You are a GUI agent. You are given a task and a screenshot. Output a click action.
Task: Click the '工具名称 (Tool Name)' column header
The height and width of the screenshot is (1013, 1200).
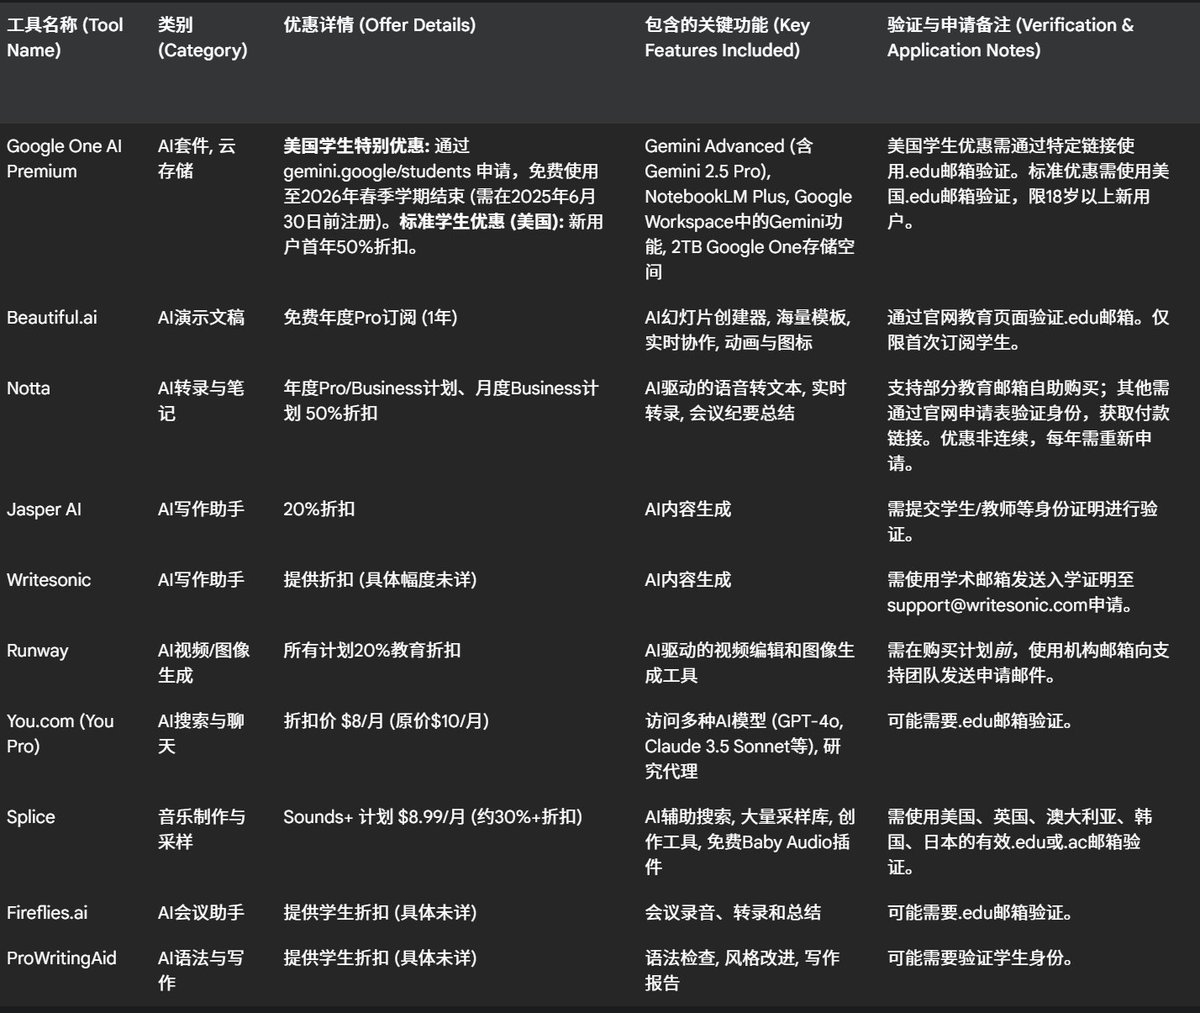pos(65,37)
